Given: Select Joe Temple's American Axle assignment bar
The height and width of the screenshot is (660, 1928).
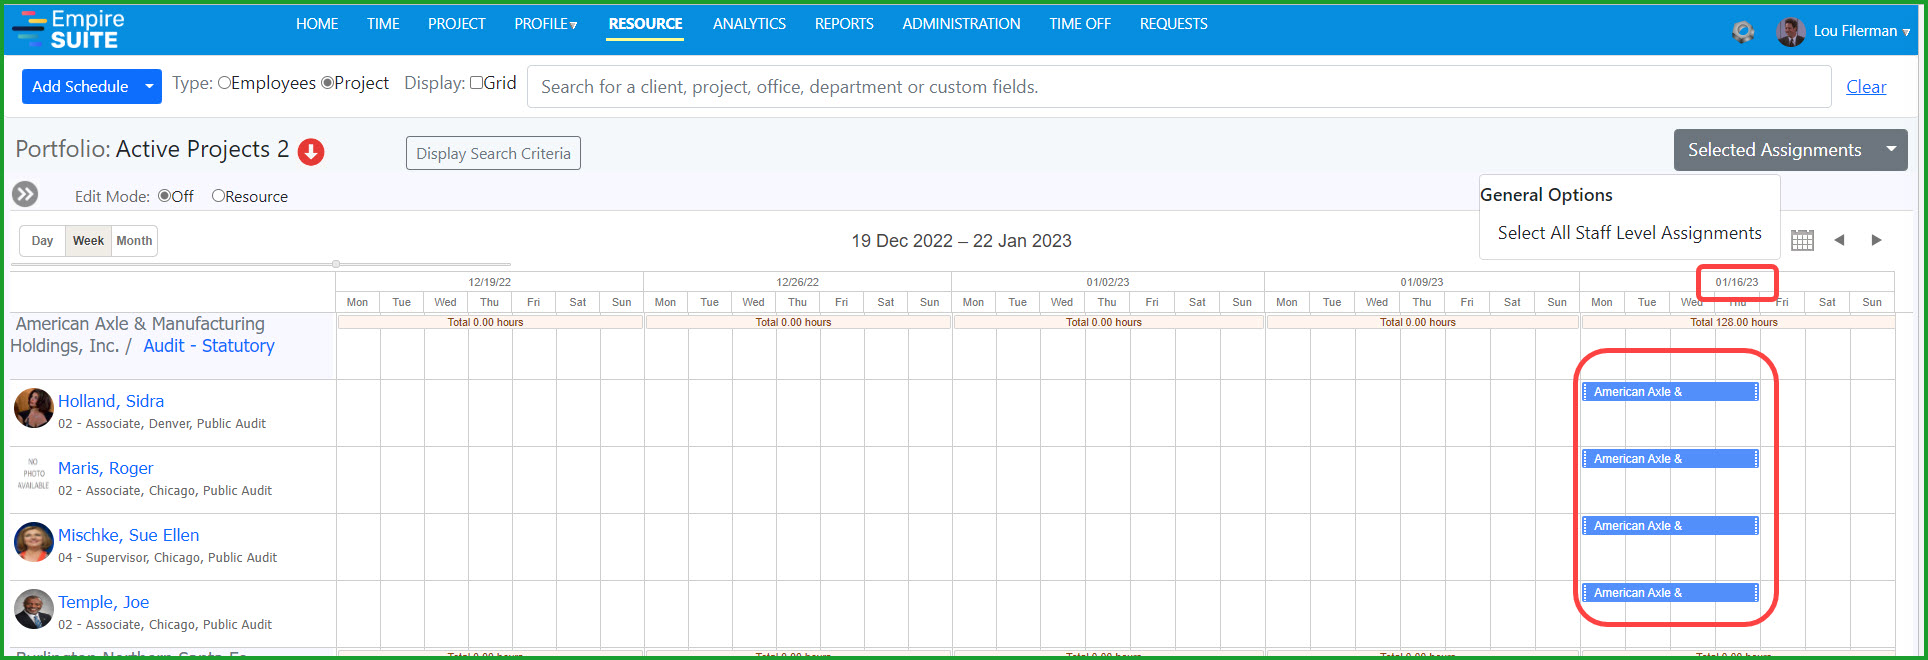Looking at the screenshot, I should [1670, 593].
